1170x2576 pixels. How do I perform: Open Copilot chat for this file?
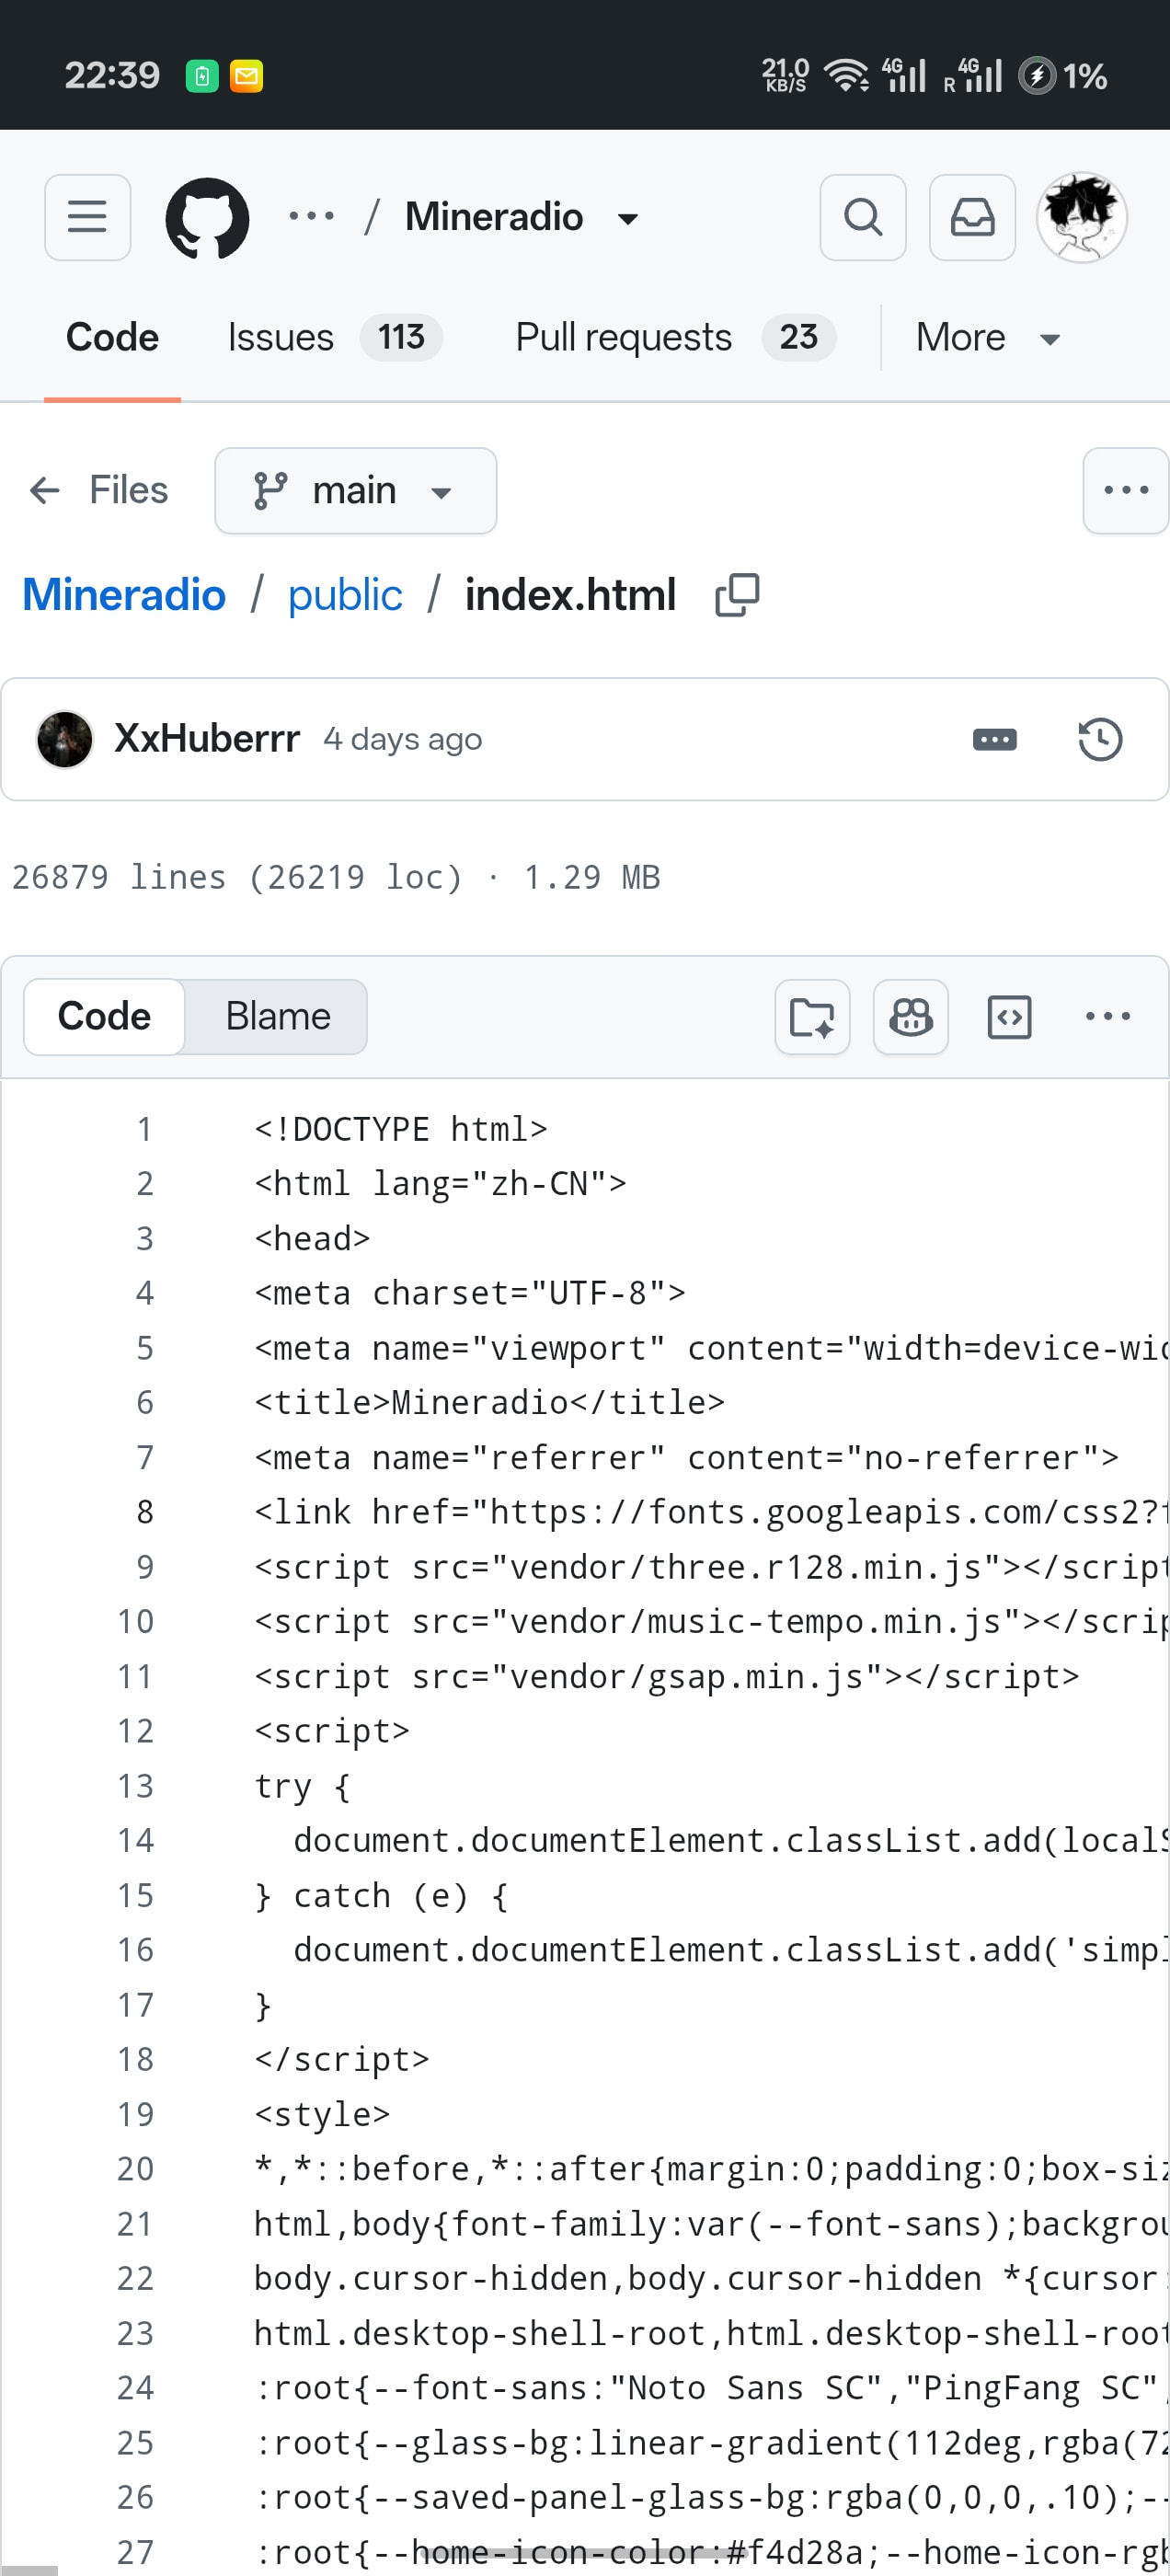910,1017
